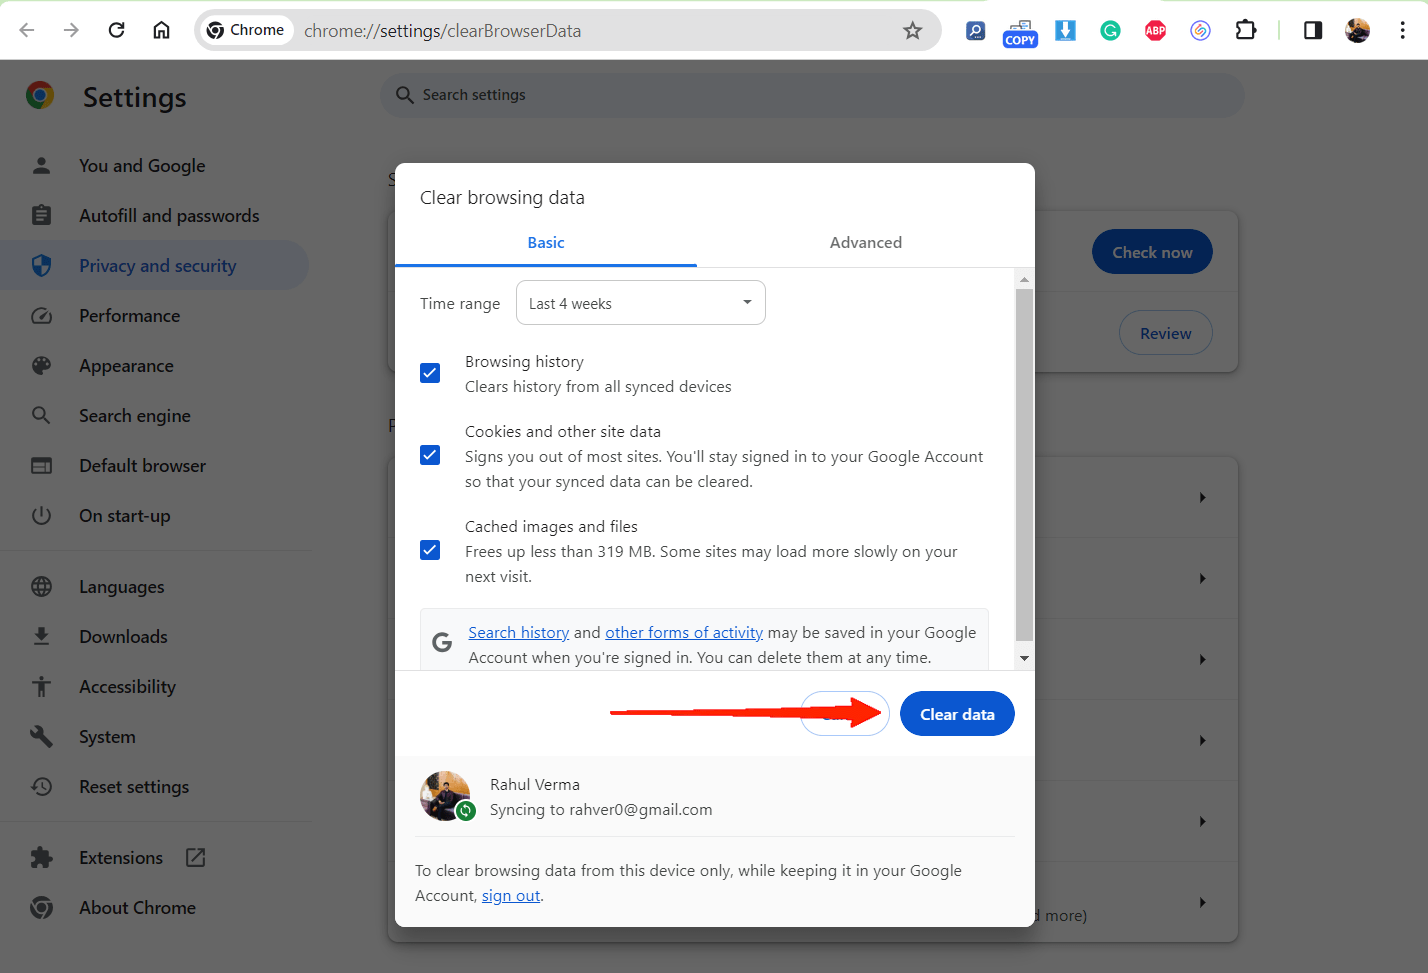This screenshot has width=1428, height=973.
Task: Open the Time range dropdown
Action: (x=641, y=303)
